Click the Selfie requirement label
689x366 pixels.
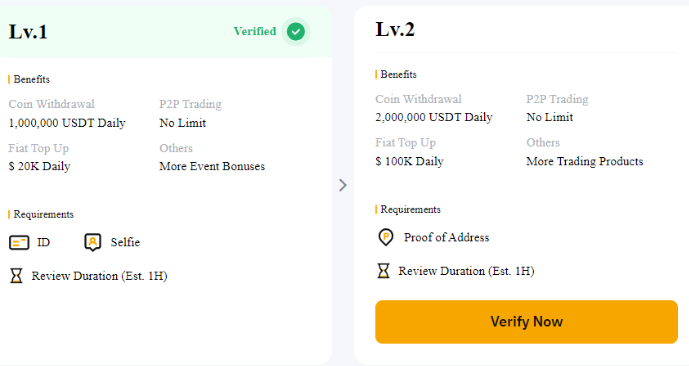(x=125, y=242)
